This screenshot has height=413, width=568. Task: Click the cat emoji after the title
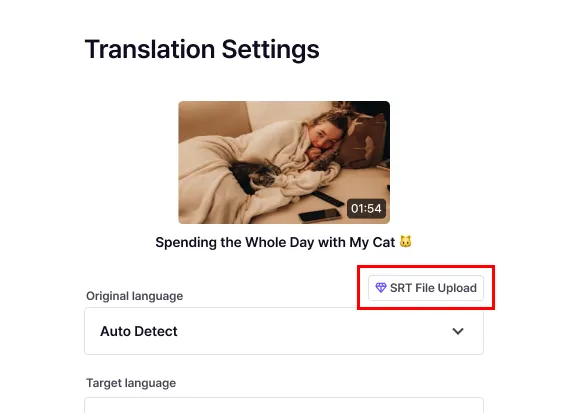406,242
